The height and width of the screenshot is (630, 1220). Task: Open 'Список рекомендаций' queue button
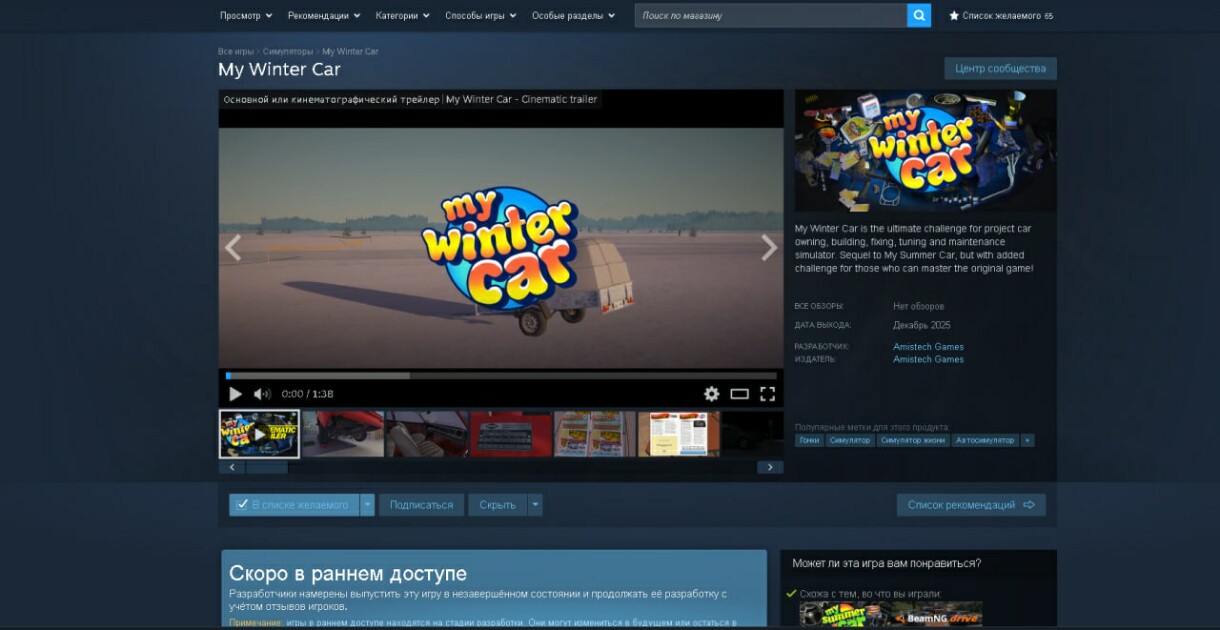click(x=971, y=505)
